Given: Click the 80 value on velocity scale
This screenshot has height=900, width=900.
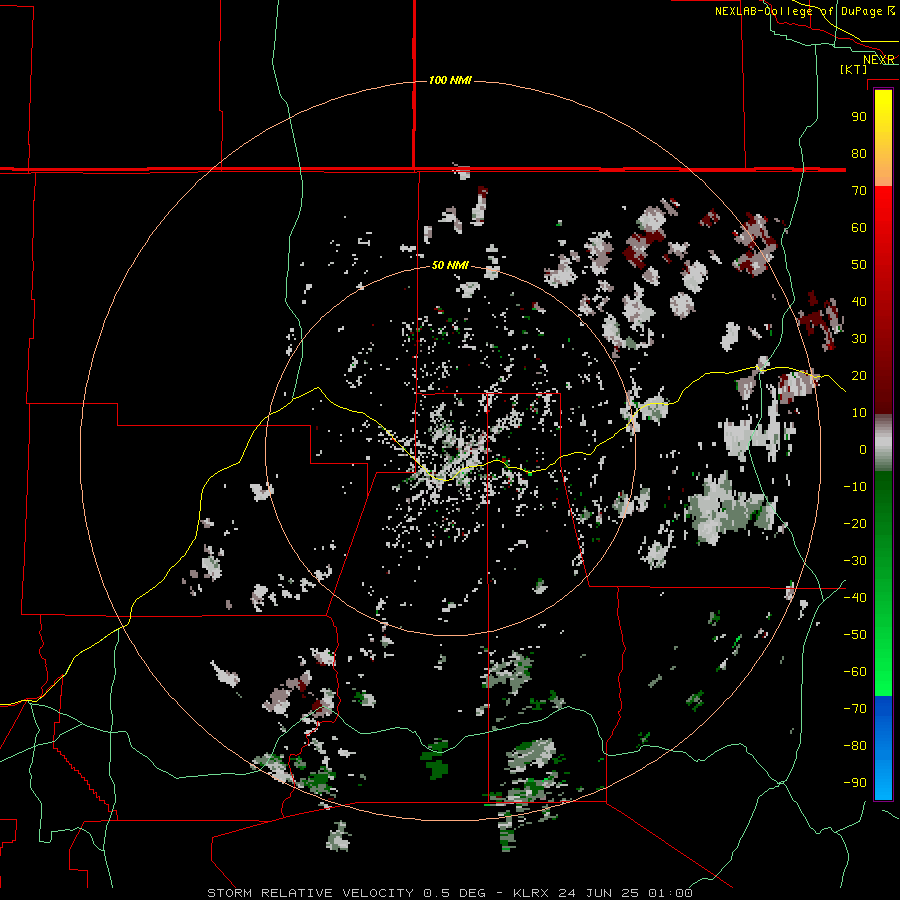Looking at the screenshot, I should (859, 153).
